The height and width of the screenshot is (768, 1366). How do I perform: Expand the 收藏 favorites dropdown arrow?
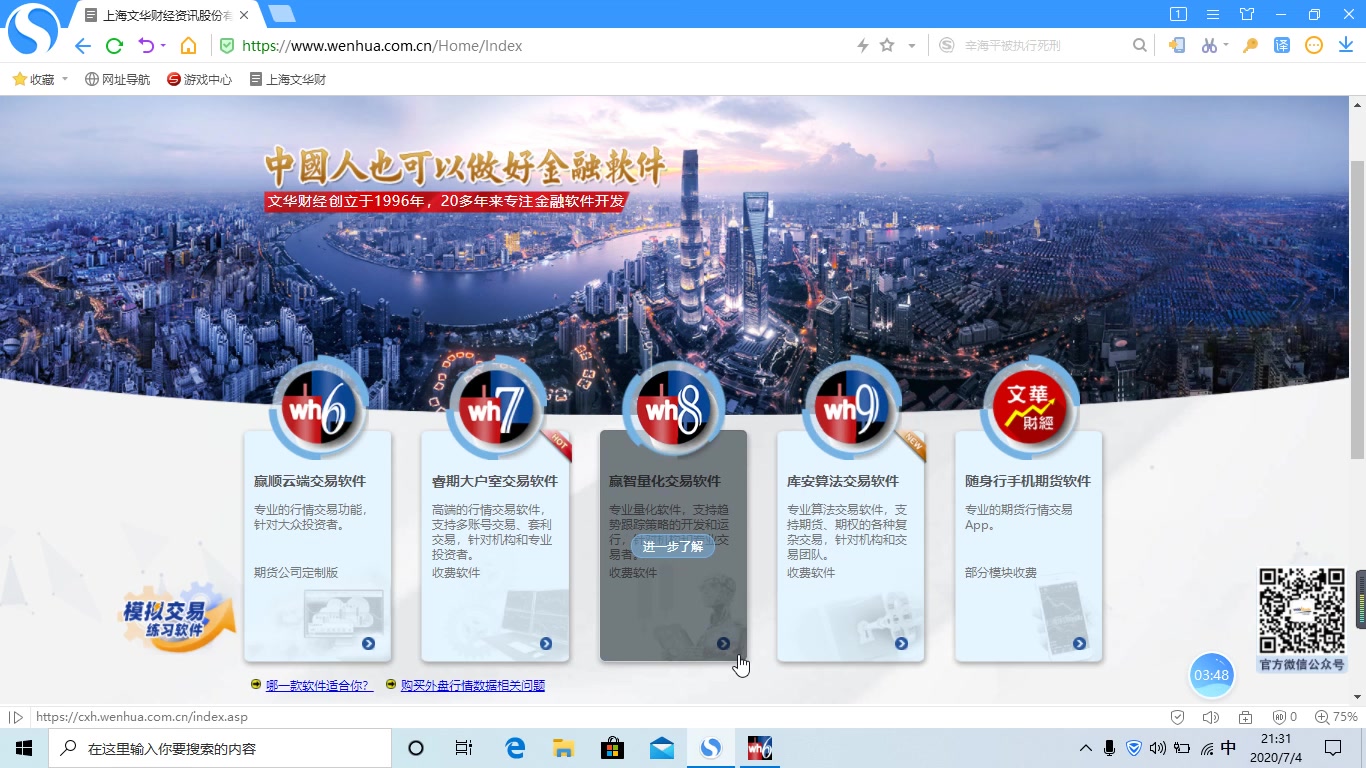coord(65,79)
